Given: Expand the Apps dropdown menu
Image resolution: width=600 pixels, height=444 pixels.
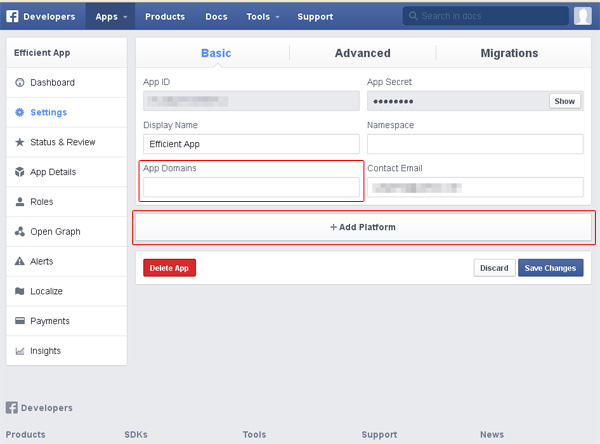Looking at the screenshot, I should (x=110, y=16).
